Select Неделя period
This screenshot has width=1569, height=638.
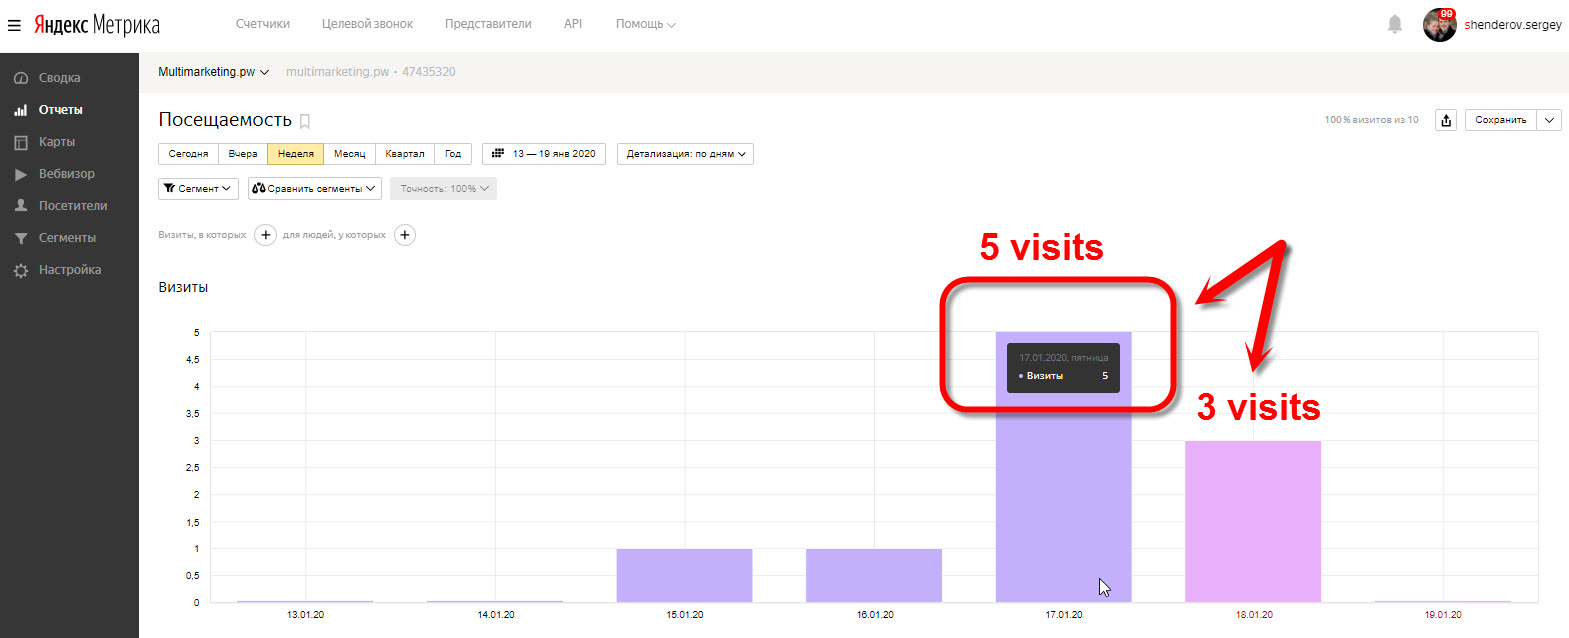[x=295, y=154]
